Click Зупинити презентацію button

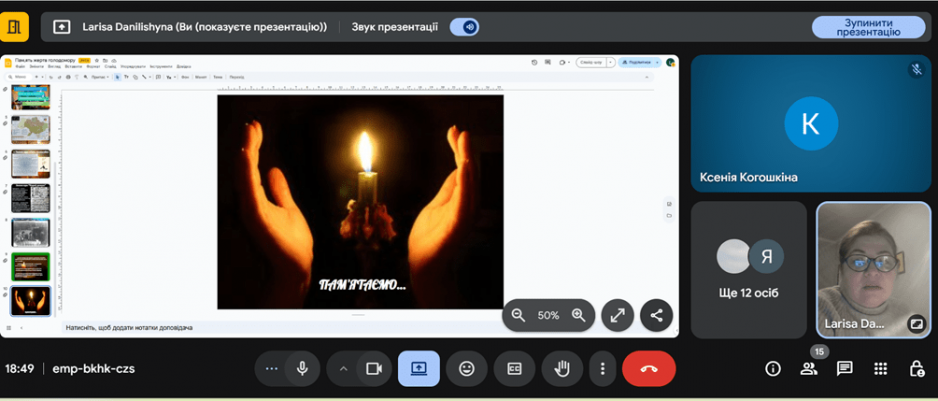(868, 27)
